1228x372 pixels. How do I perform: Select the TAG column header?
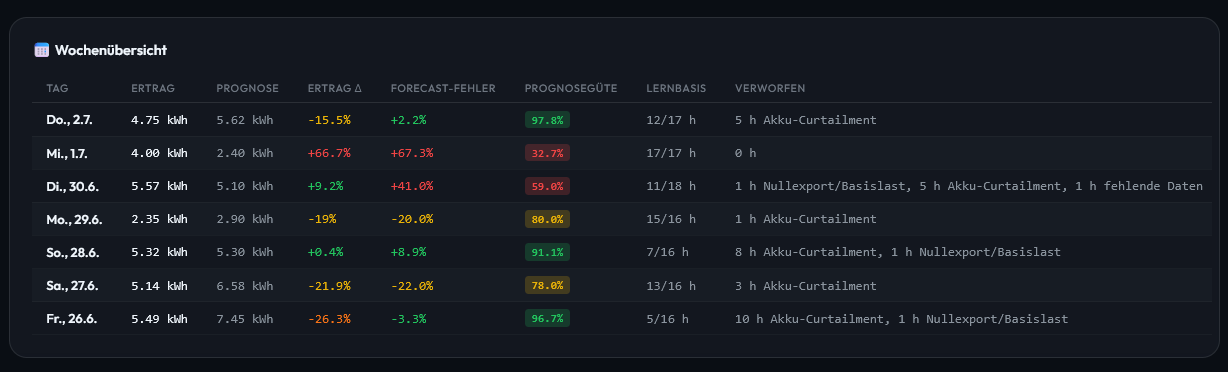(57, 88)
